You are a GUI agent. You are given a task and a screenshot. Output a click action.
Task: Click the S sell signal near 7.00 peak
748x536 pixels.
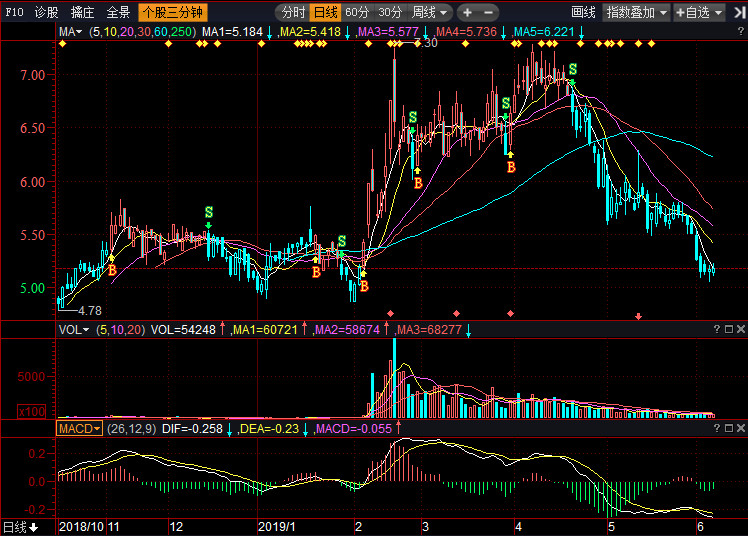coord(572,70)
